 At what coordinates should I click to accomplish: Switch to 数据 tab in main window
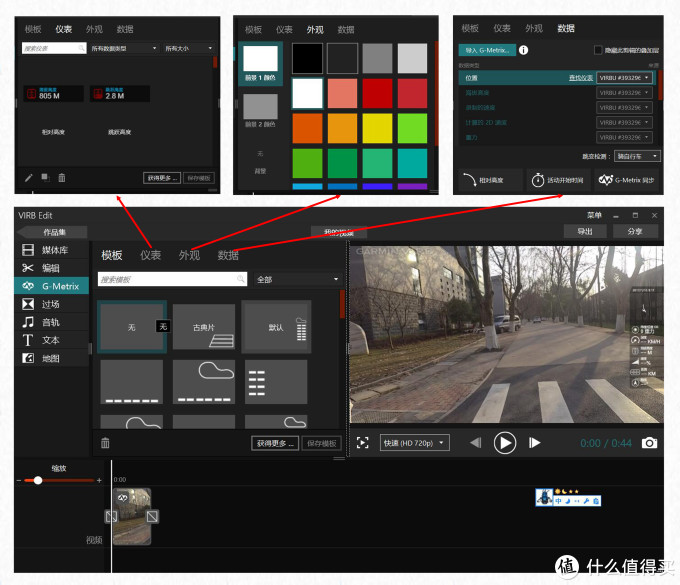pyautogui.click(x=228, y=255)
